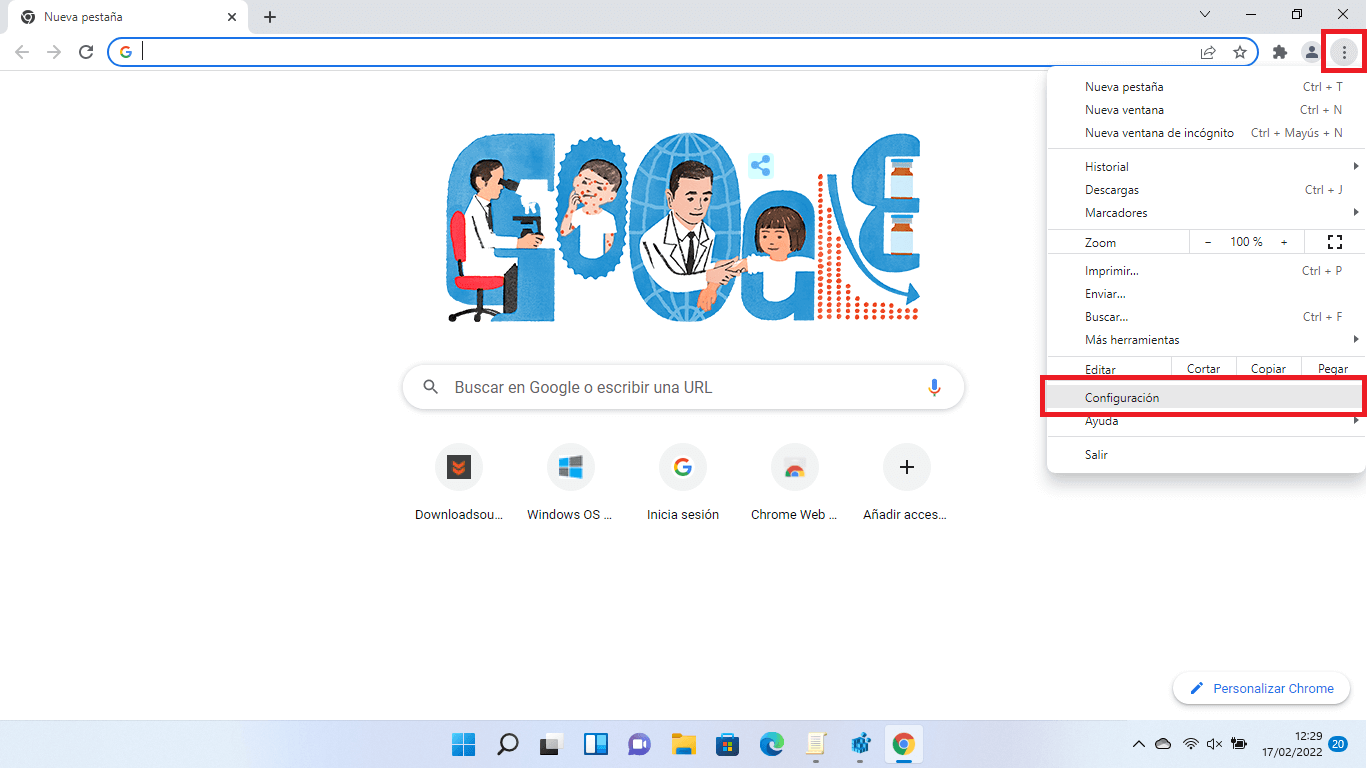Click the 100 % zoom value
Screen dimensions: 1367x769
pyautogui.click(x=1246, y=242)
